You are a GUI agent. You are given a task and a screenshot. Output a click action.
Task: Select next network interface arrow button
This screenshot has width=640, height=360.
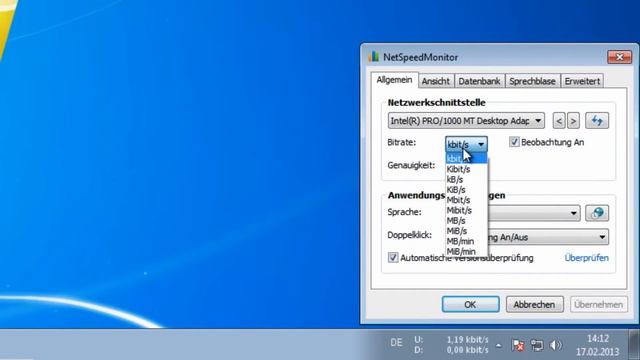click(573, 121)
